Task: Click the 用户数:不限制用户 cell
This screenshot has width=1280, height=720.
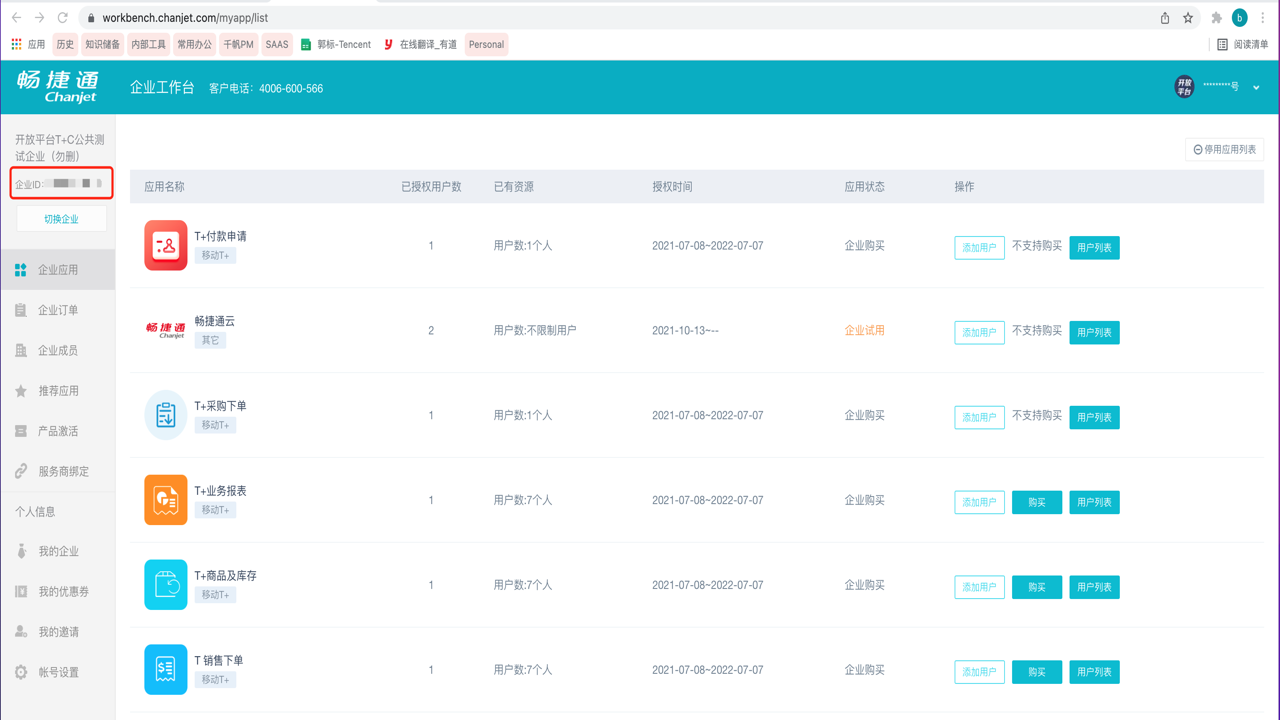Action: tap(535, 330)
